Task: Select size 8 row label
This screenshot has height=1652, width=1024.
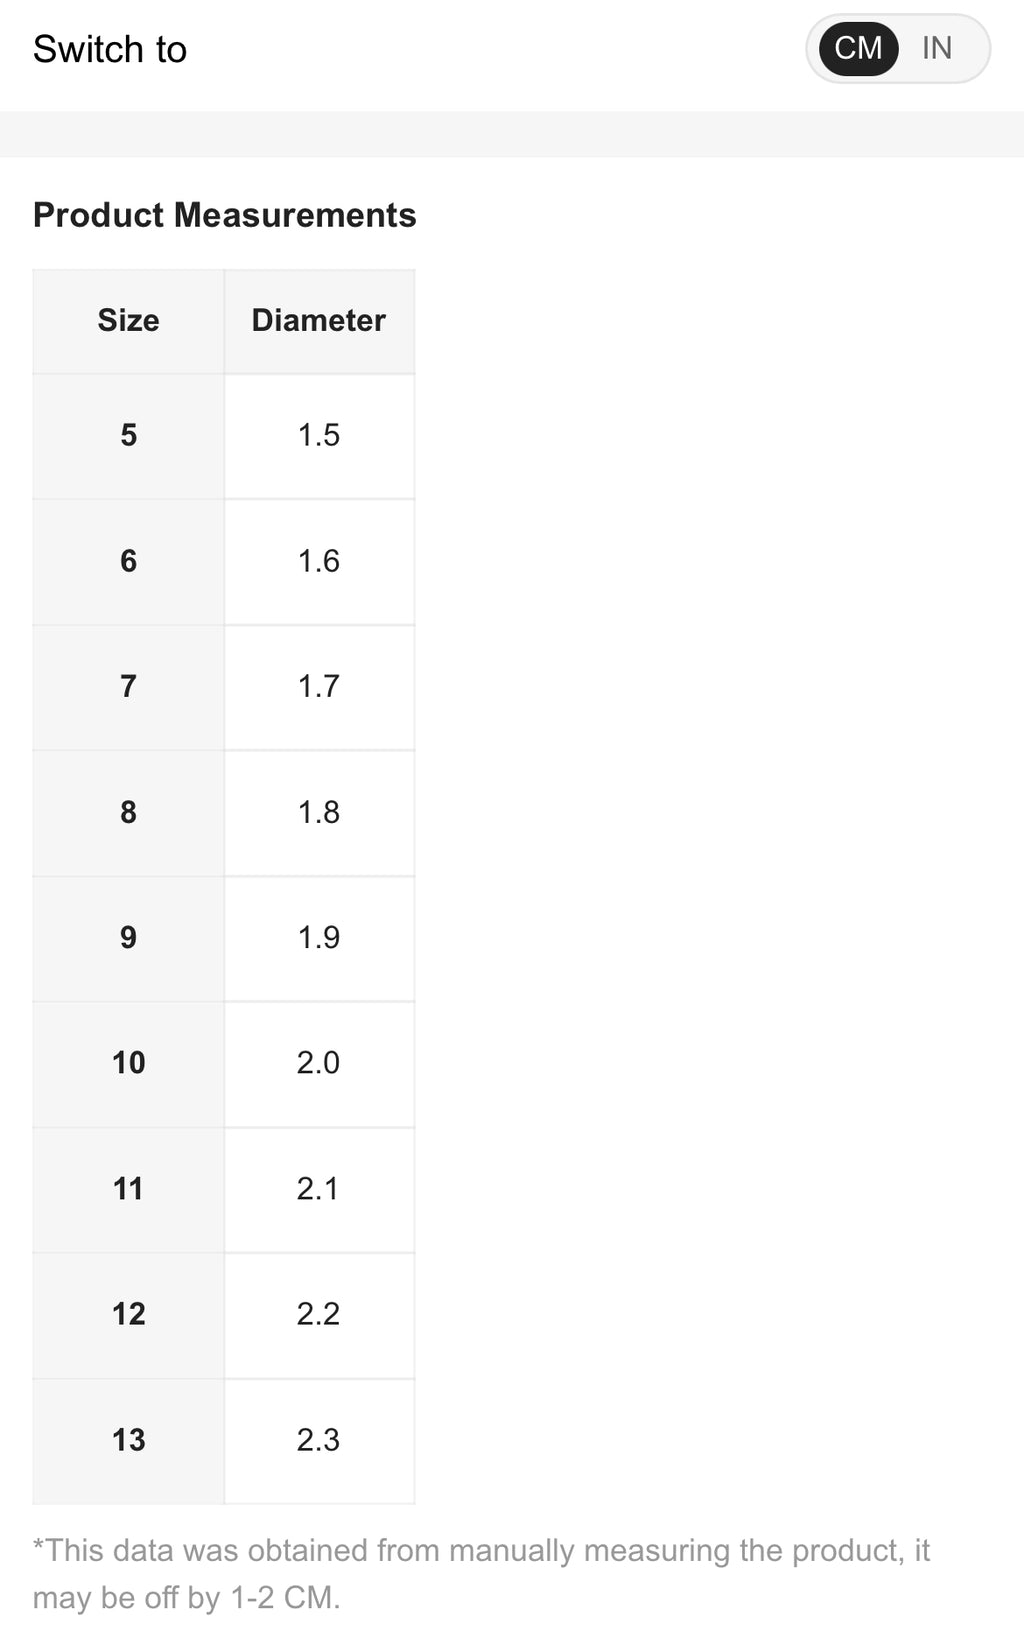Action: pos(129,813)
